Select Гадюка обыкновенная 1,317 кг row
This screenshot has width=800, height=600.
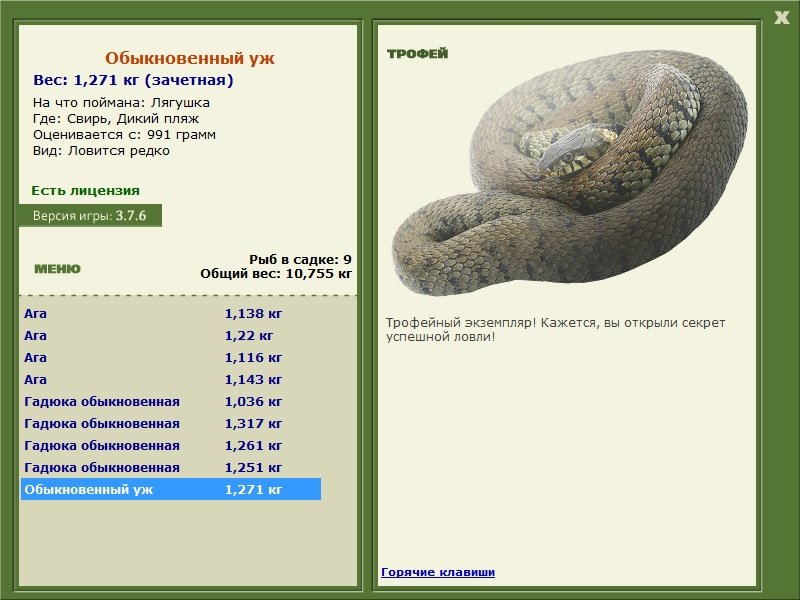pyautogui.click(x=171, y=423)
